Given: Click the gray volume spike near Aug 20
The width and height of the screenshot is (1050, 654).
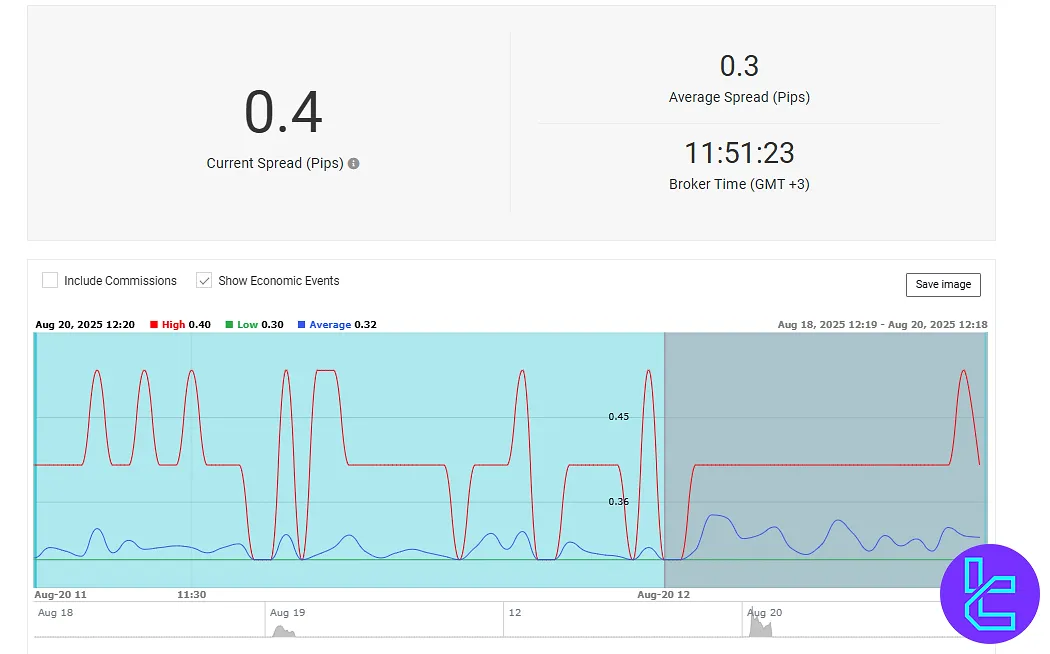Looking at the screenshot, I should (x=761, y=628).
